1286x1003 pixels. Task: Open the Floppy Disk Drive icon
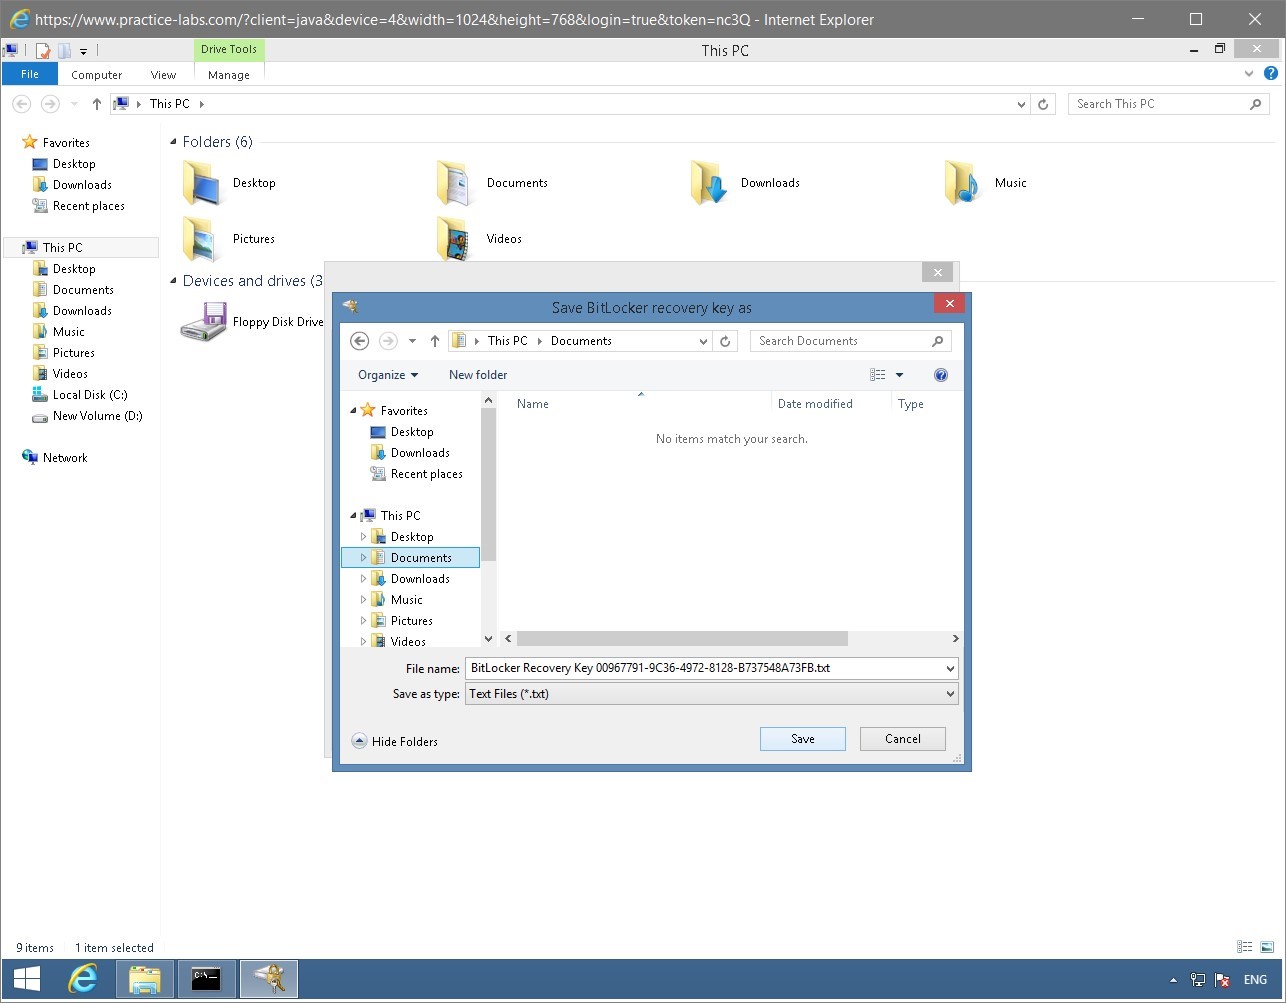[x=203, y=320]
